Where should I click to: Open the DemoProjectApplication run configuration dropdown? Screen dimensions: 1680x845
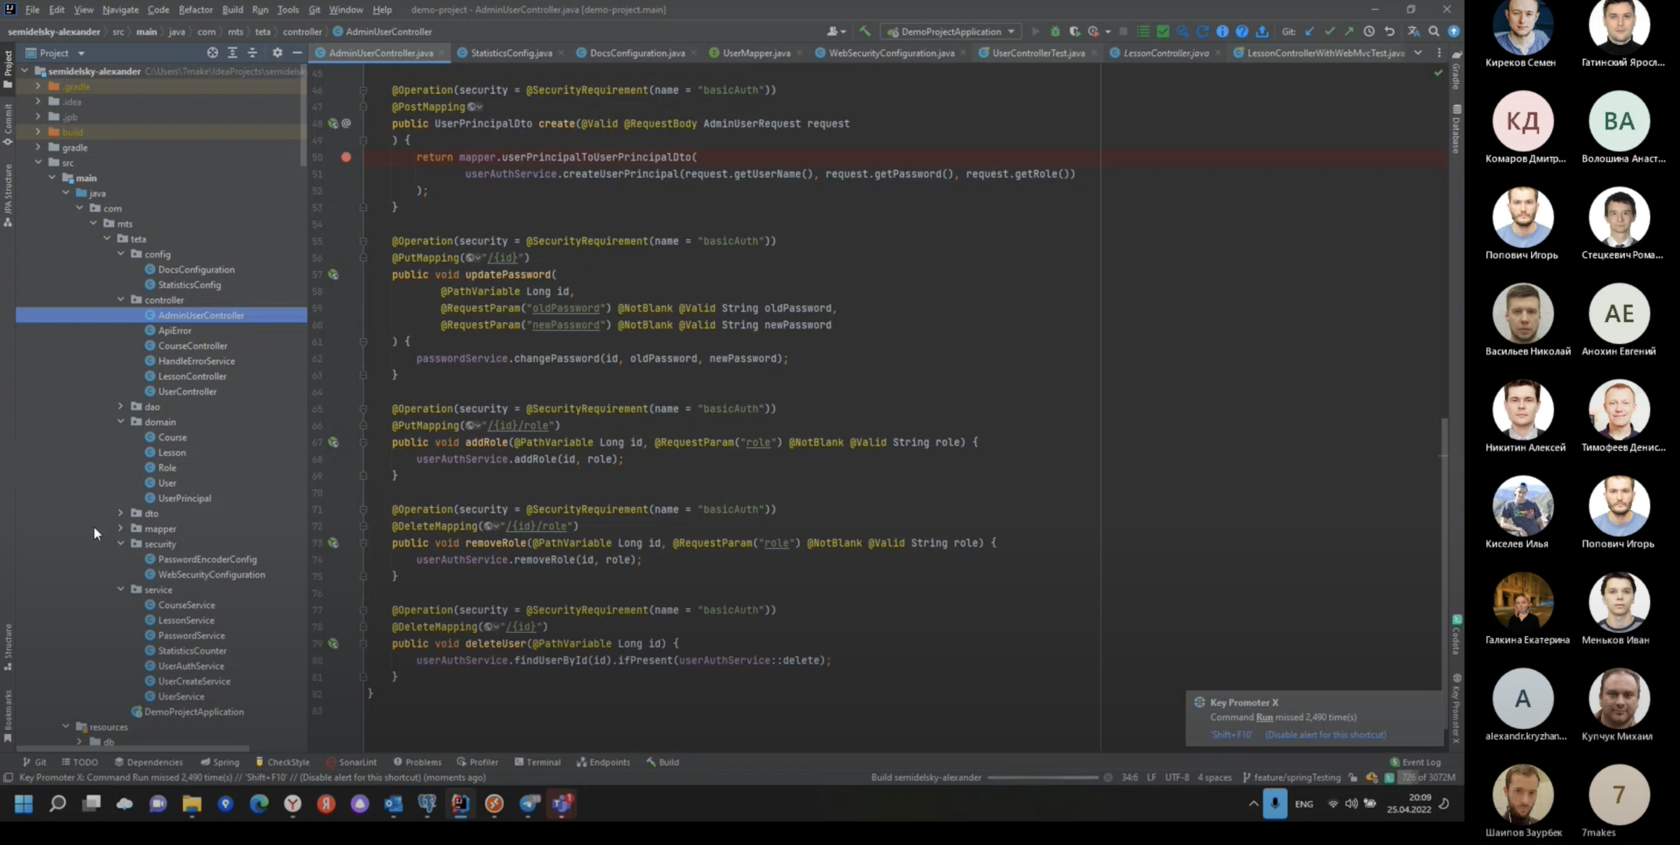[x=950, y=32]
